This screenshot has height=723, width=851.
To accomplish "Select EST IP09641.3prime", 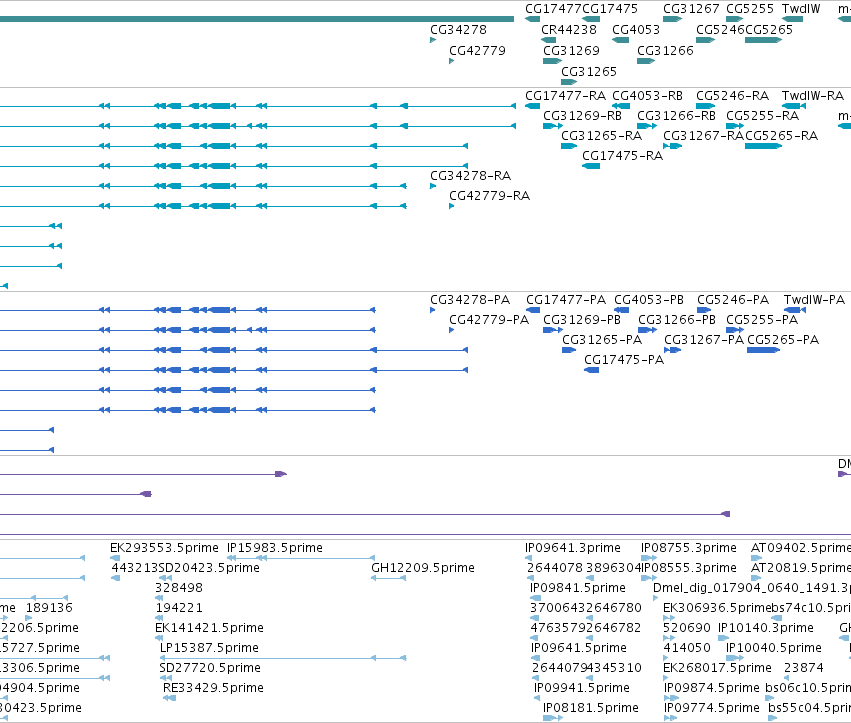I will (573, 548).
